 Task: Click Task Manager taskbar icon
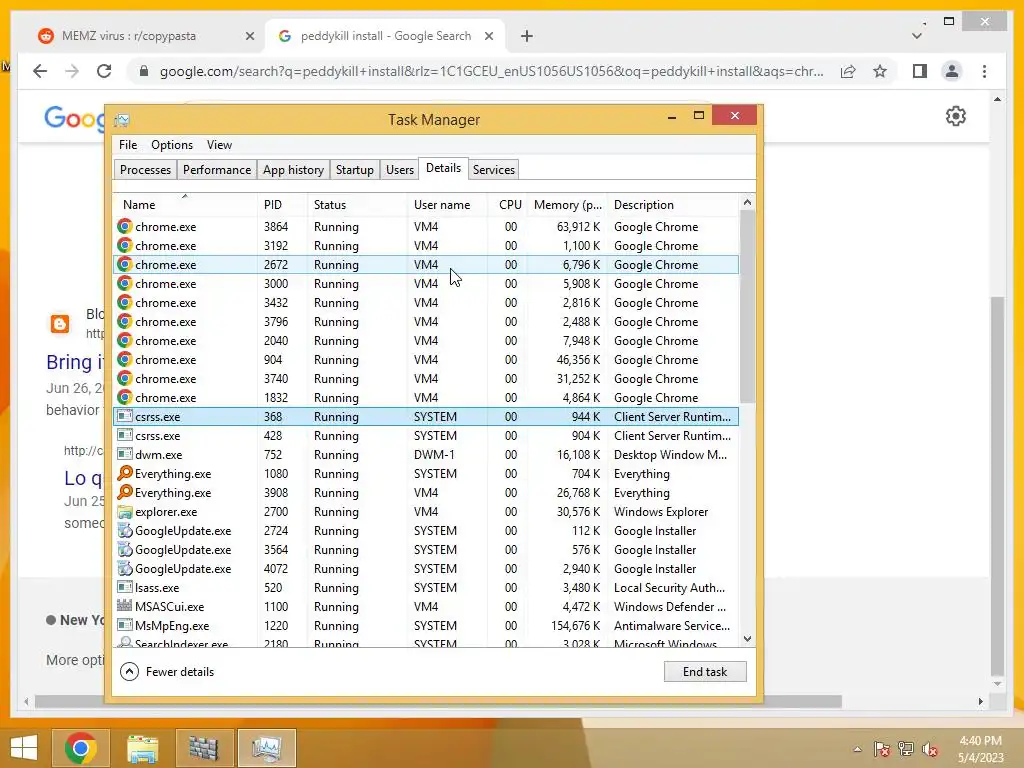pos(266,748)
